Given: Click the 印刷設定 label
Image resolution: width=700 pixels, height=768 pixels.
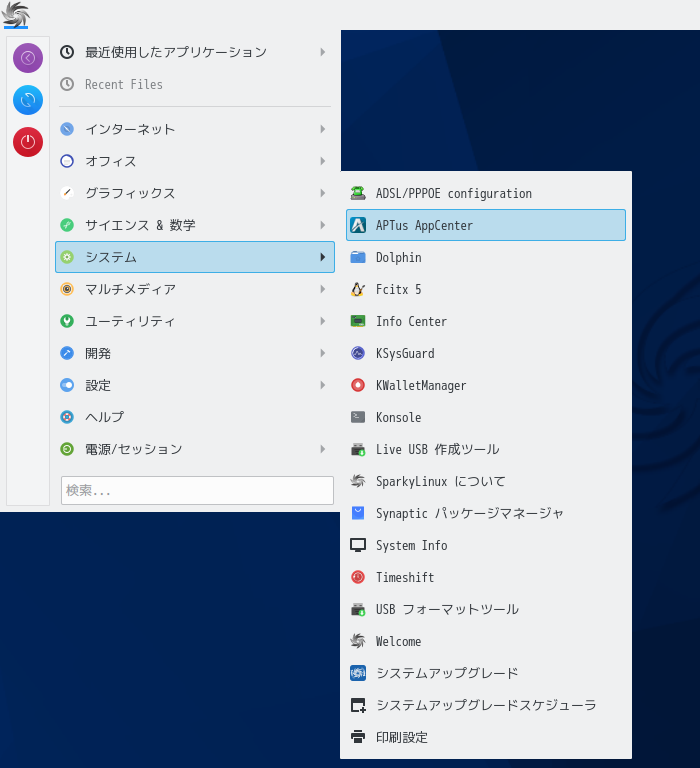Looking at the screenshot, I should (402, 737).
